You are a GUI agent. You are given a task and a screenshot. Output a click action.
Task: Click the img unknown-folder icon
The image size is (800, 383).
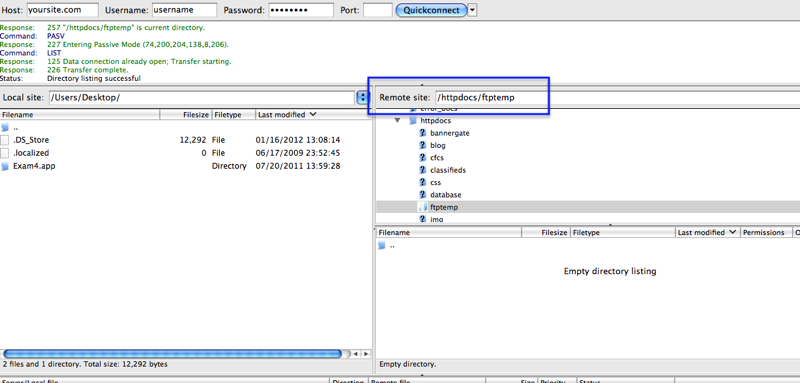422,219
